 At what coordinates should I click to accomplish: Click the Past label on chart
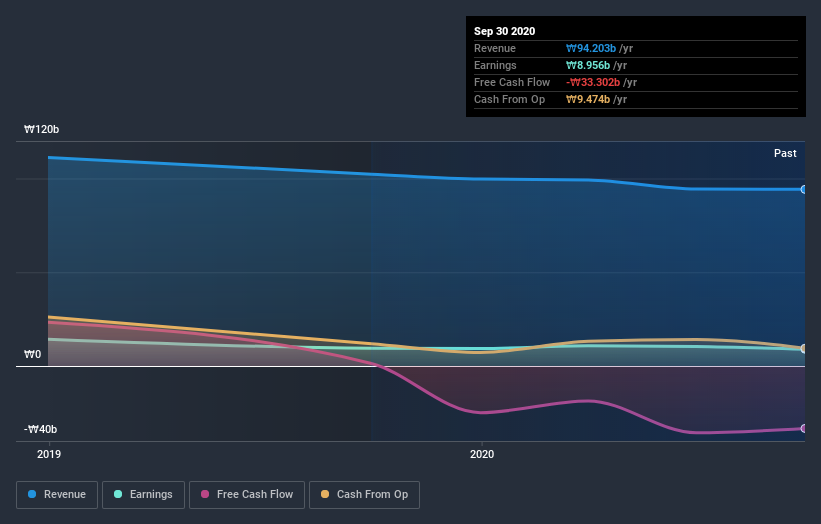click(x=785, y=153)
